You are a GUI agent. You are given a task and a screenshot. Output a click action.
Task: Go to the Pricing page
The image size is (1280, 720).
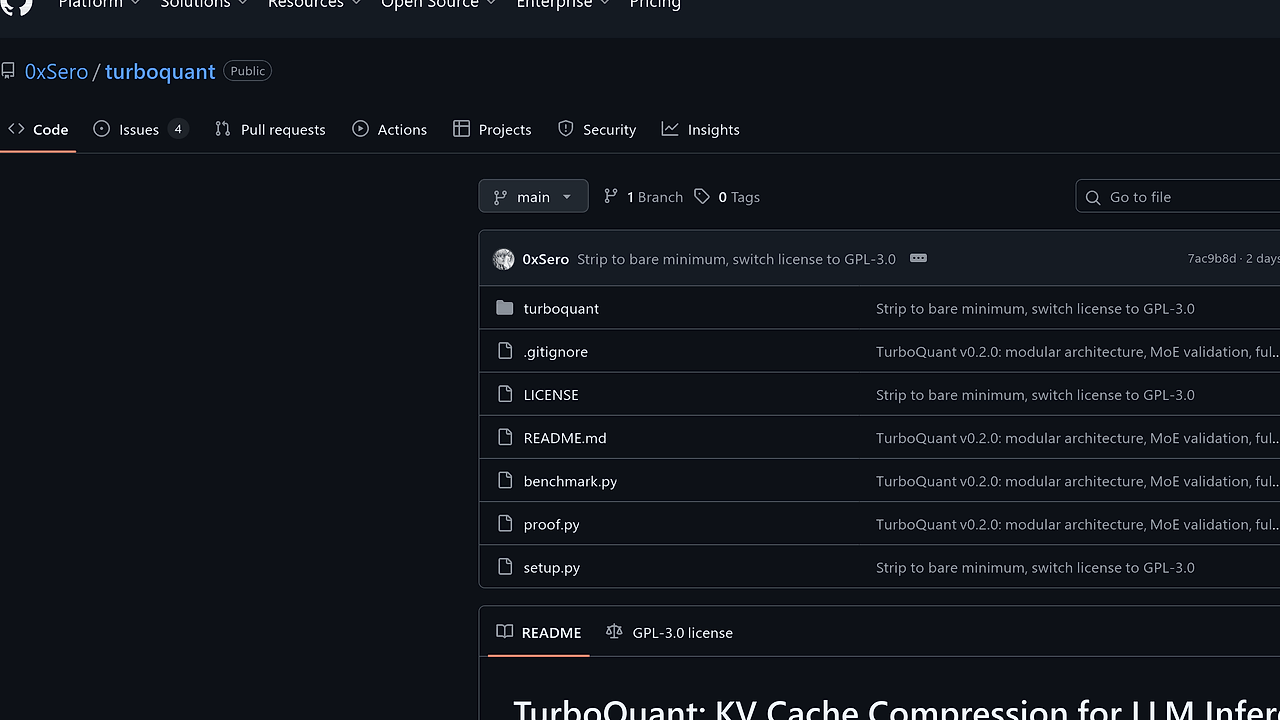coord(655,4)
